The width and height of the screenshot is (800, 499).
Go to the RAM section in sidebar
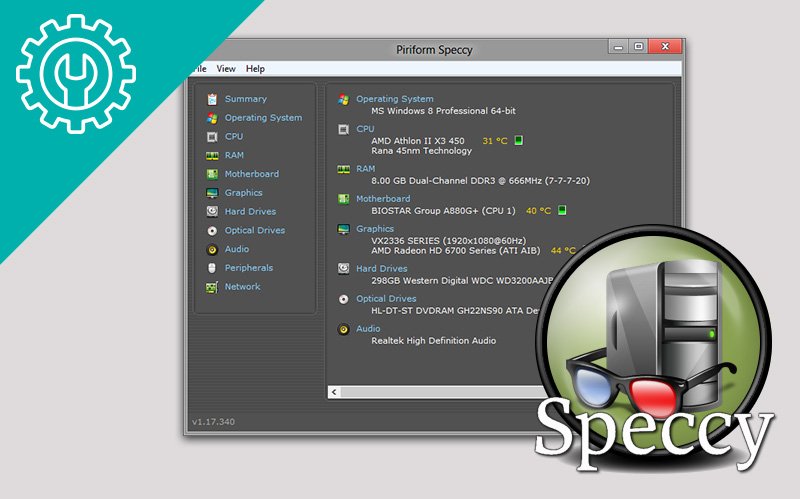pos(234,155)
